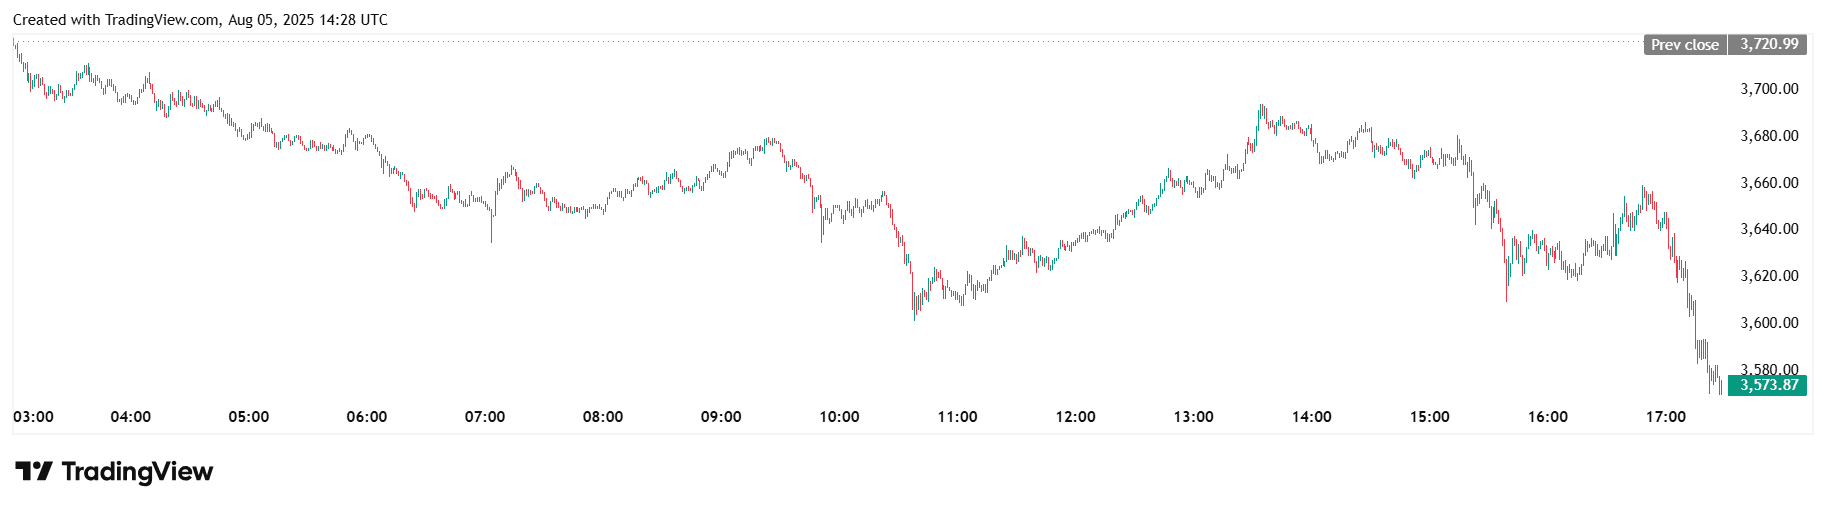Image resolution: width=1826 pixels, height=509 pixels.
Task: Click the 3,680.00 price axis label
Action: 1769,136
